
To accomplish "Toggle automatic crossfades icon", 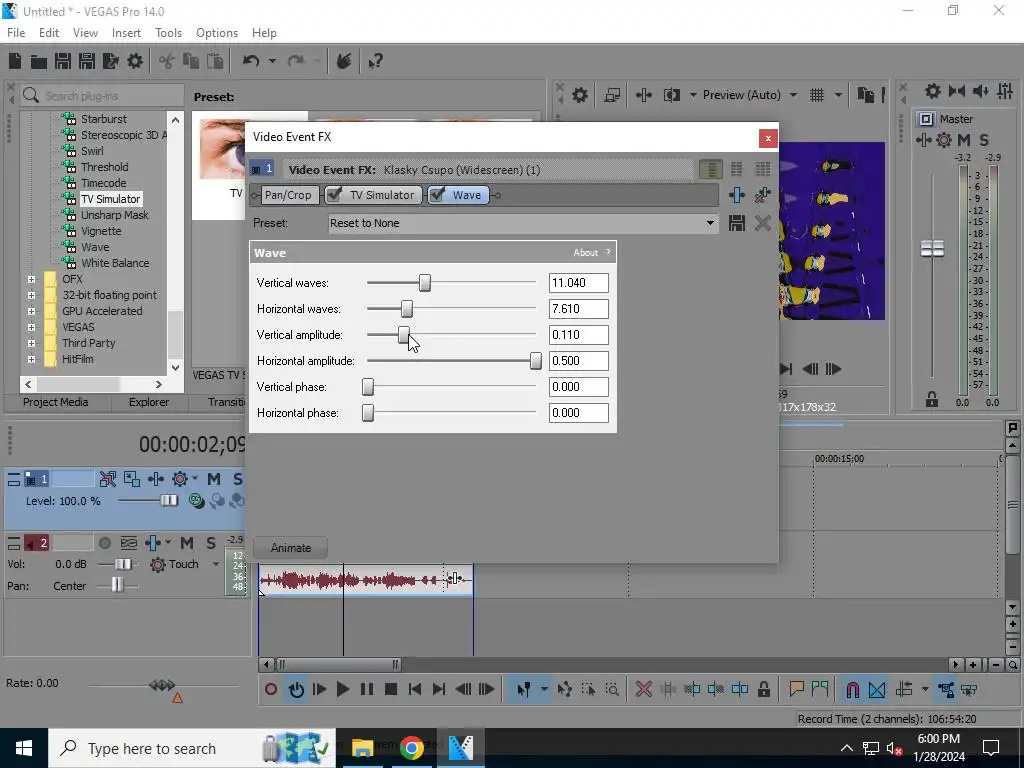I will [x=877, y=690].
